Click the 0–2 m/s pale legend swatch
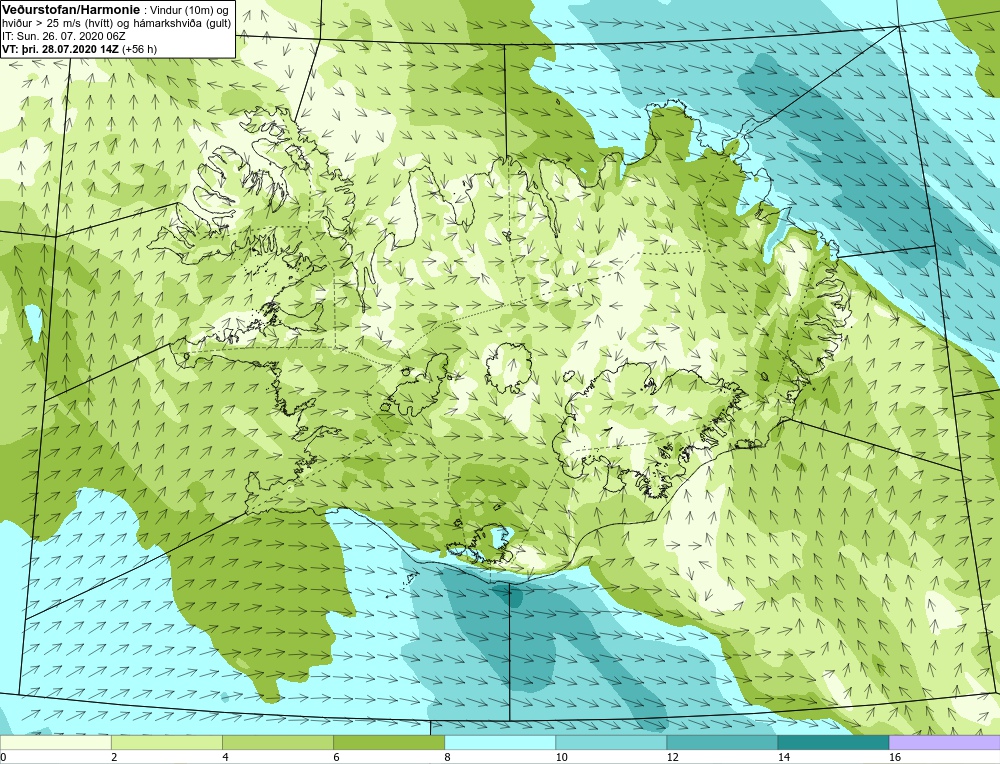This screenshot has height=764, width=1000. point(56,742)
